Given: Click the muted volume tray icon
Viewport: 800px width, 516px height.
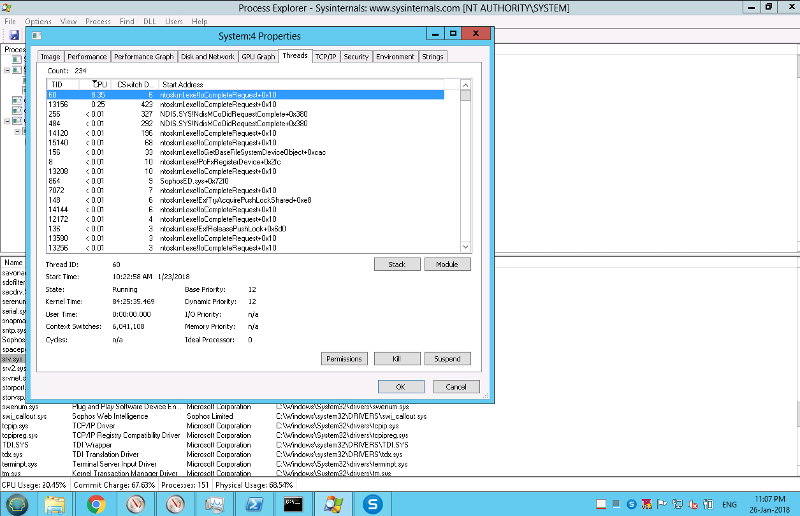Looking at the screenshot, I should 692,504.
